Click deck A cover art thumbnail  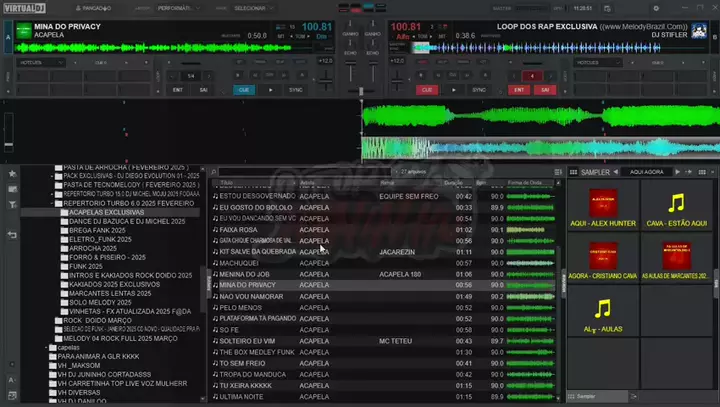[x=23, y=31]
